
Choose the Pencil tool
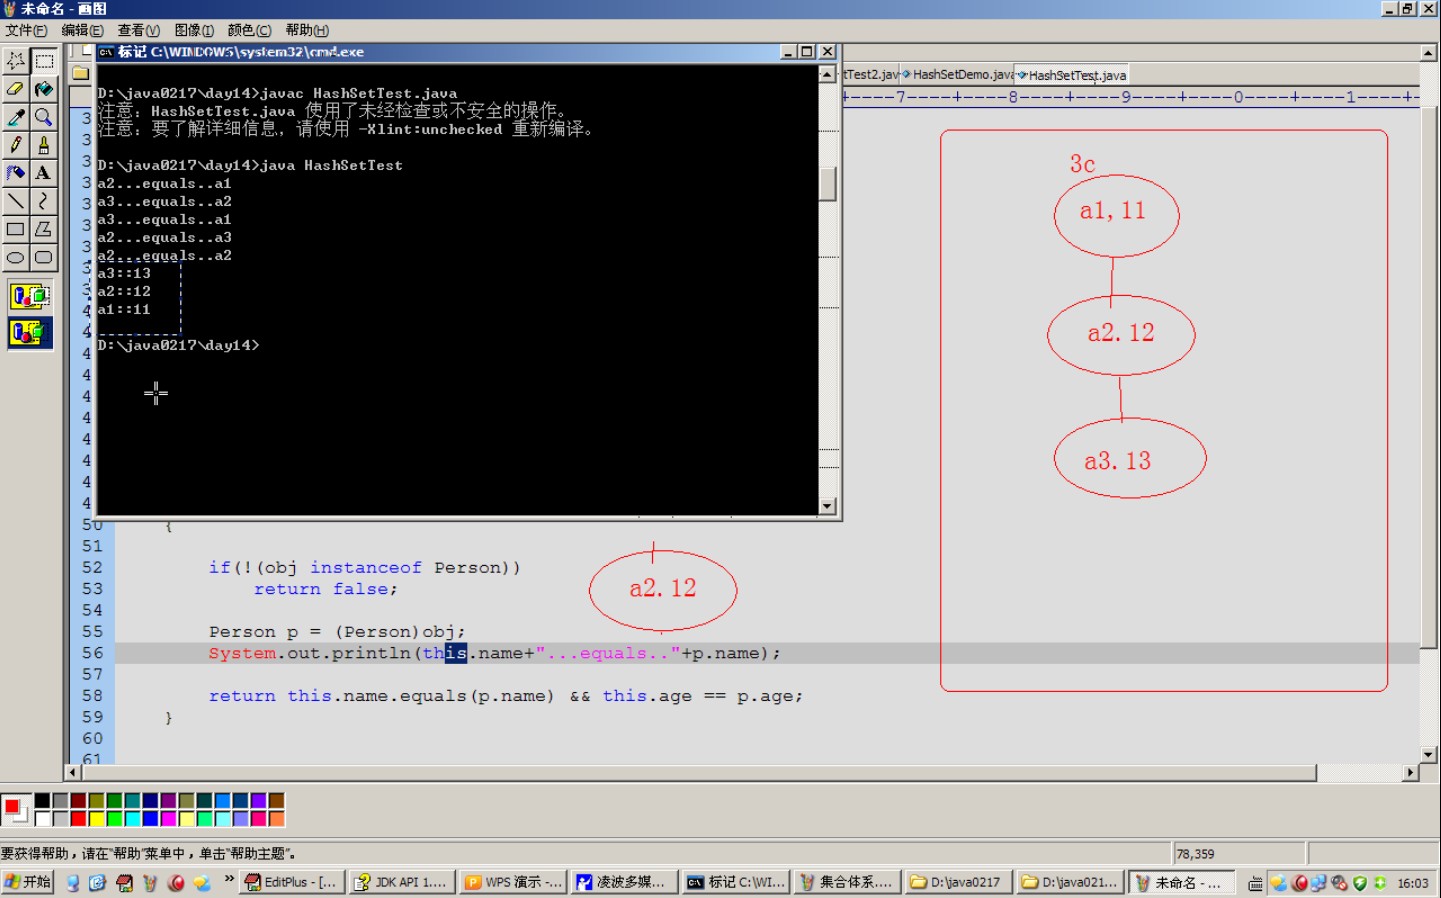pos(16,145)
